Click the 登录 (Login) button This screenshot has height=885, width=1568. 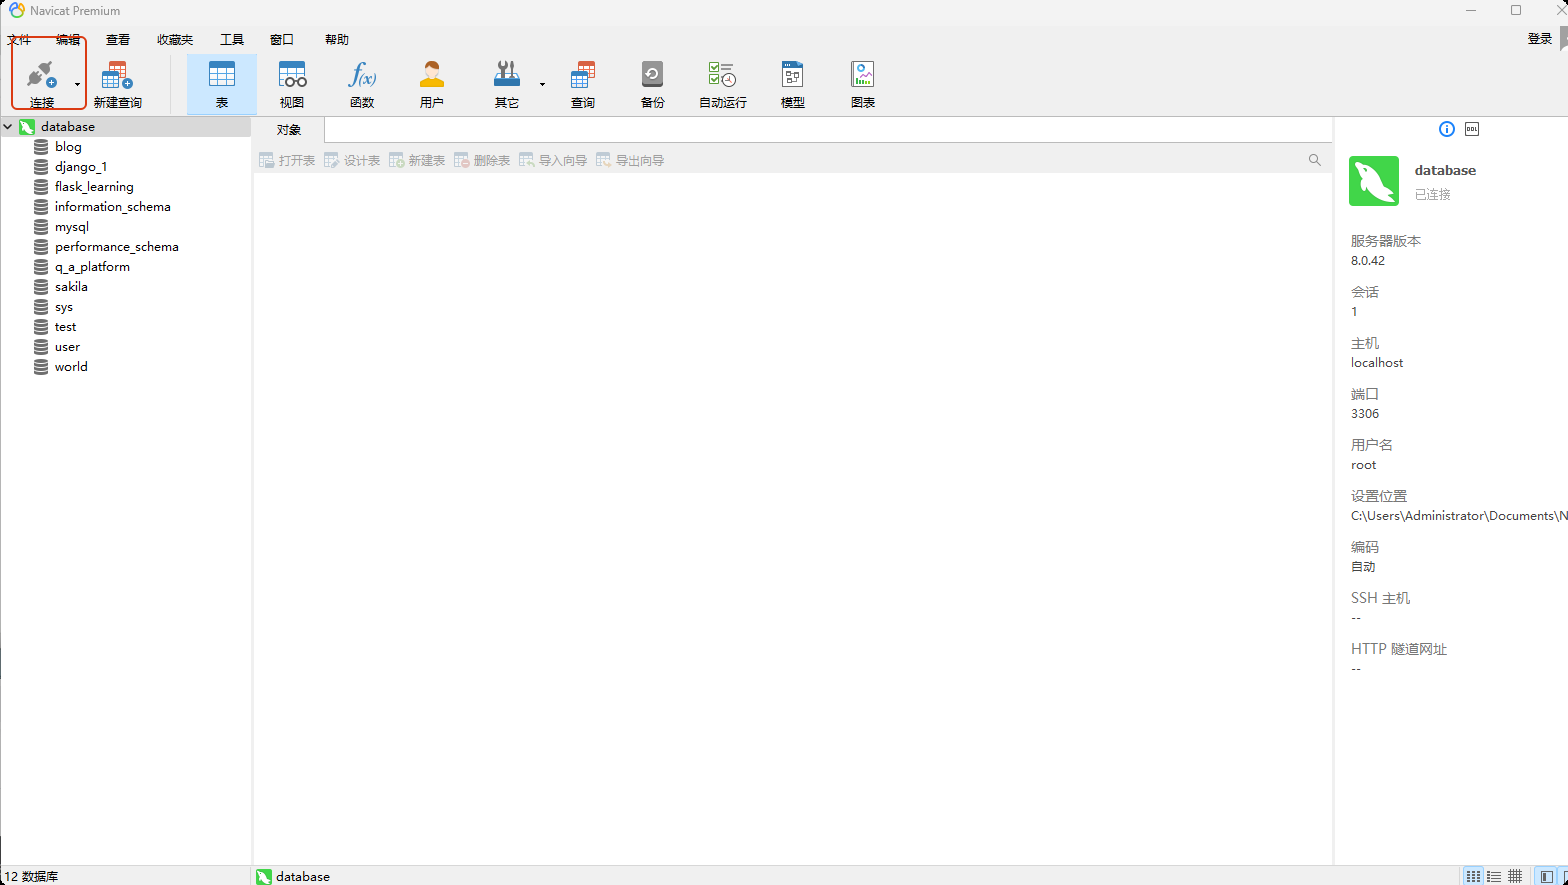[1540, 39]
